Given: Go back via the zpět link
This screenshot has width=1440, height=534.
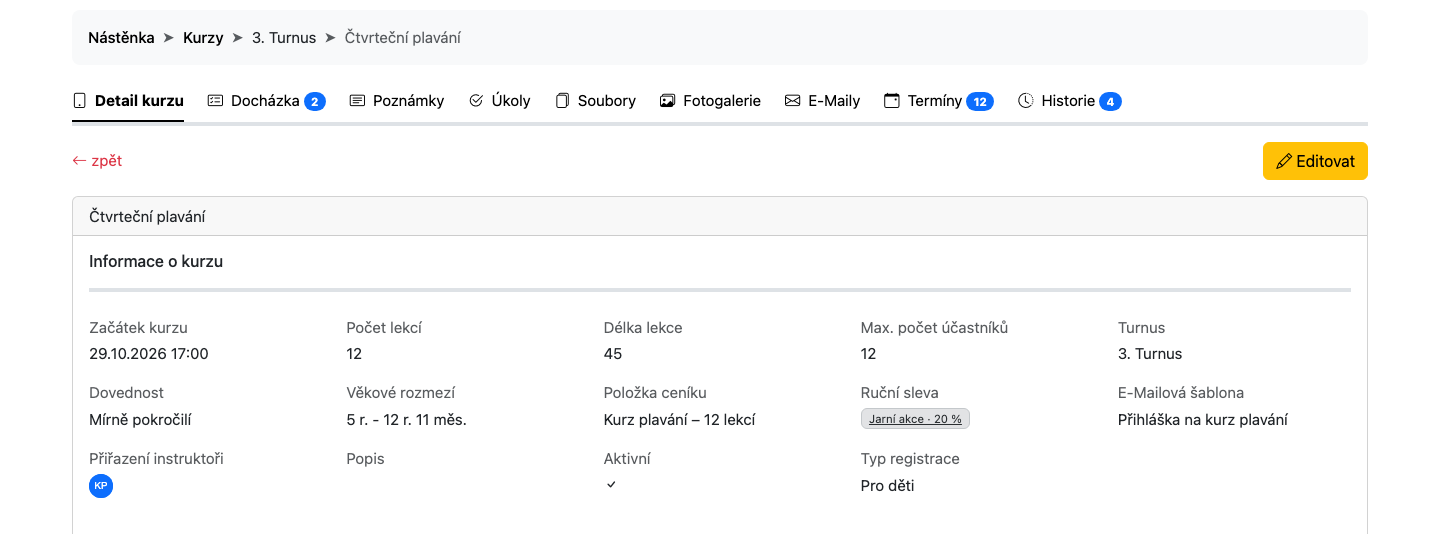Looking at the screenshot, I should (x=97, y=161).
